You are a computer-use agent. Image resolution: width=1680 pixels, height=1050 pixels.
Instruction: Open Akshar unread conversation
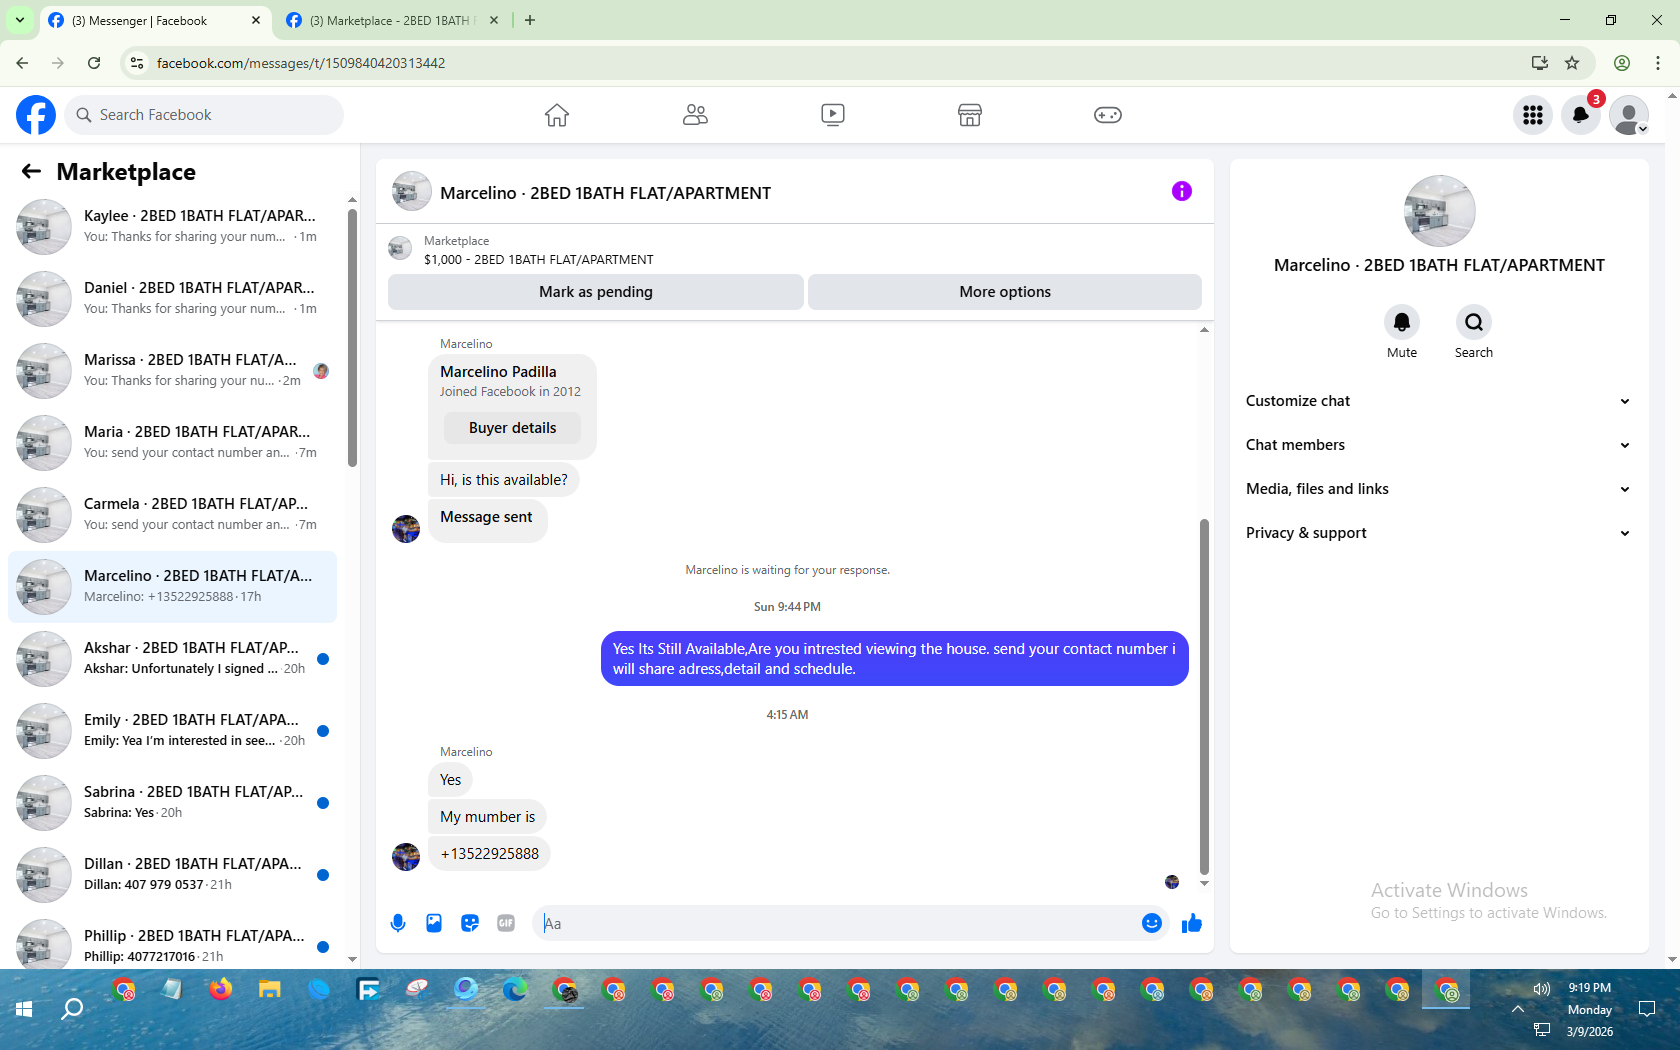(173, 659)
